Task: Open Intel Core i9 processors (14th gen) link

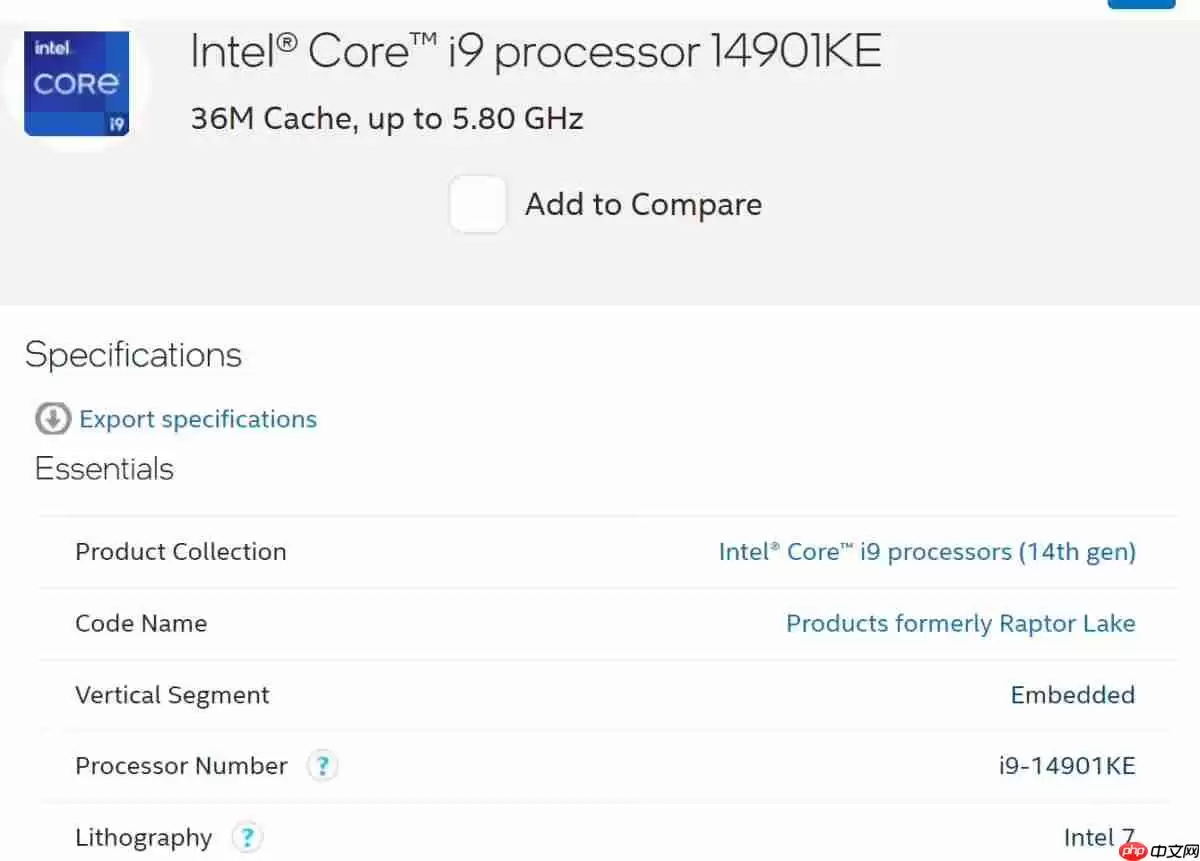Action: click(927, 552)
